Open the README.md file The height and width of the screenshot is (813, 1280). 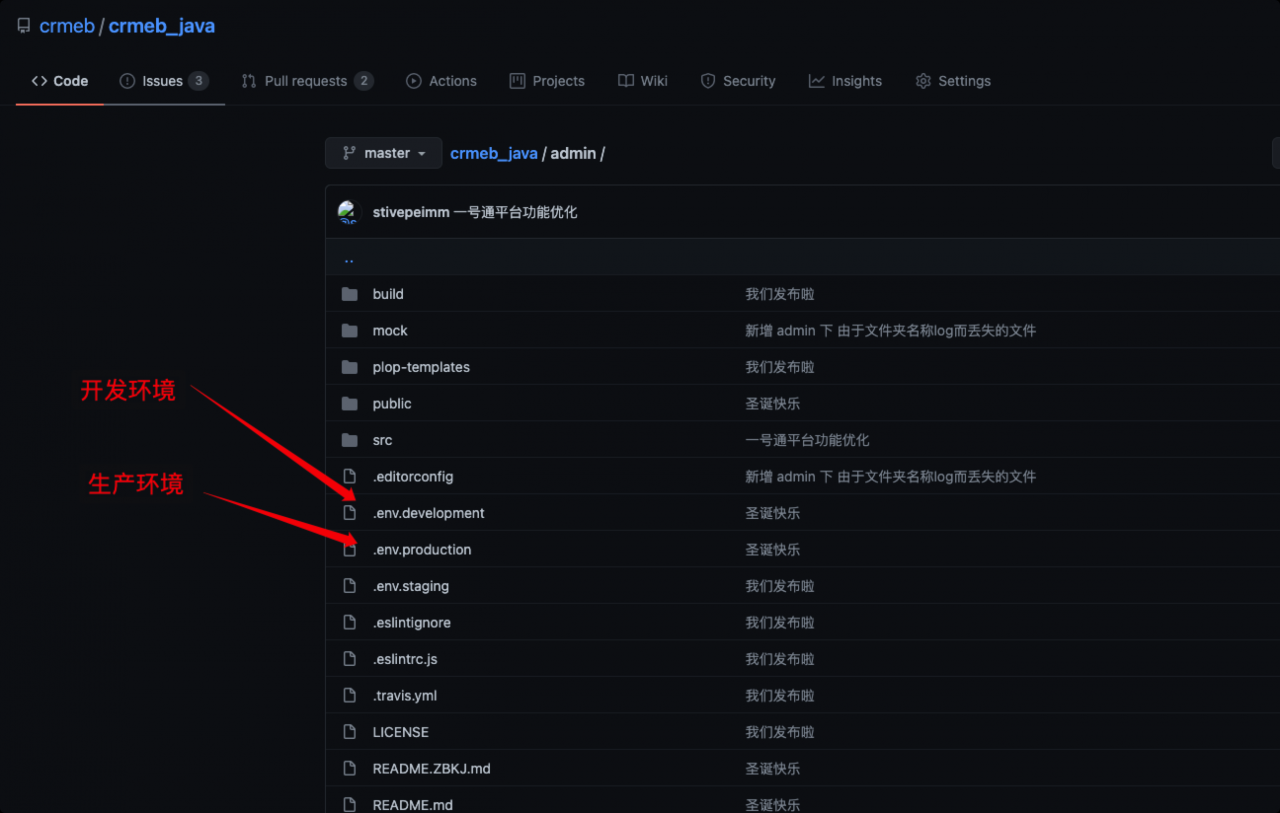click(x=413, y=805)
